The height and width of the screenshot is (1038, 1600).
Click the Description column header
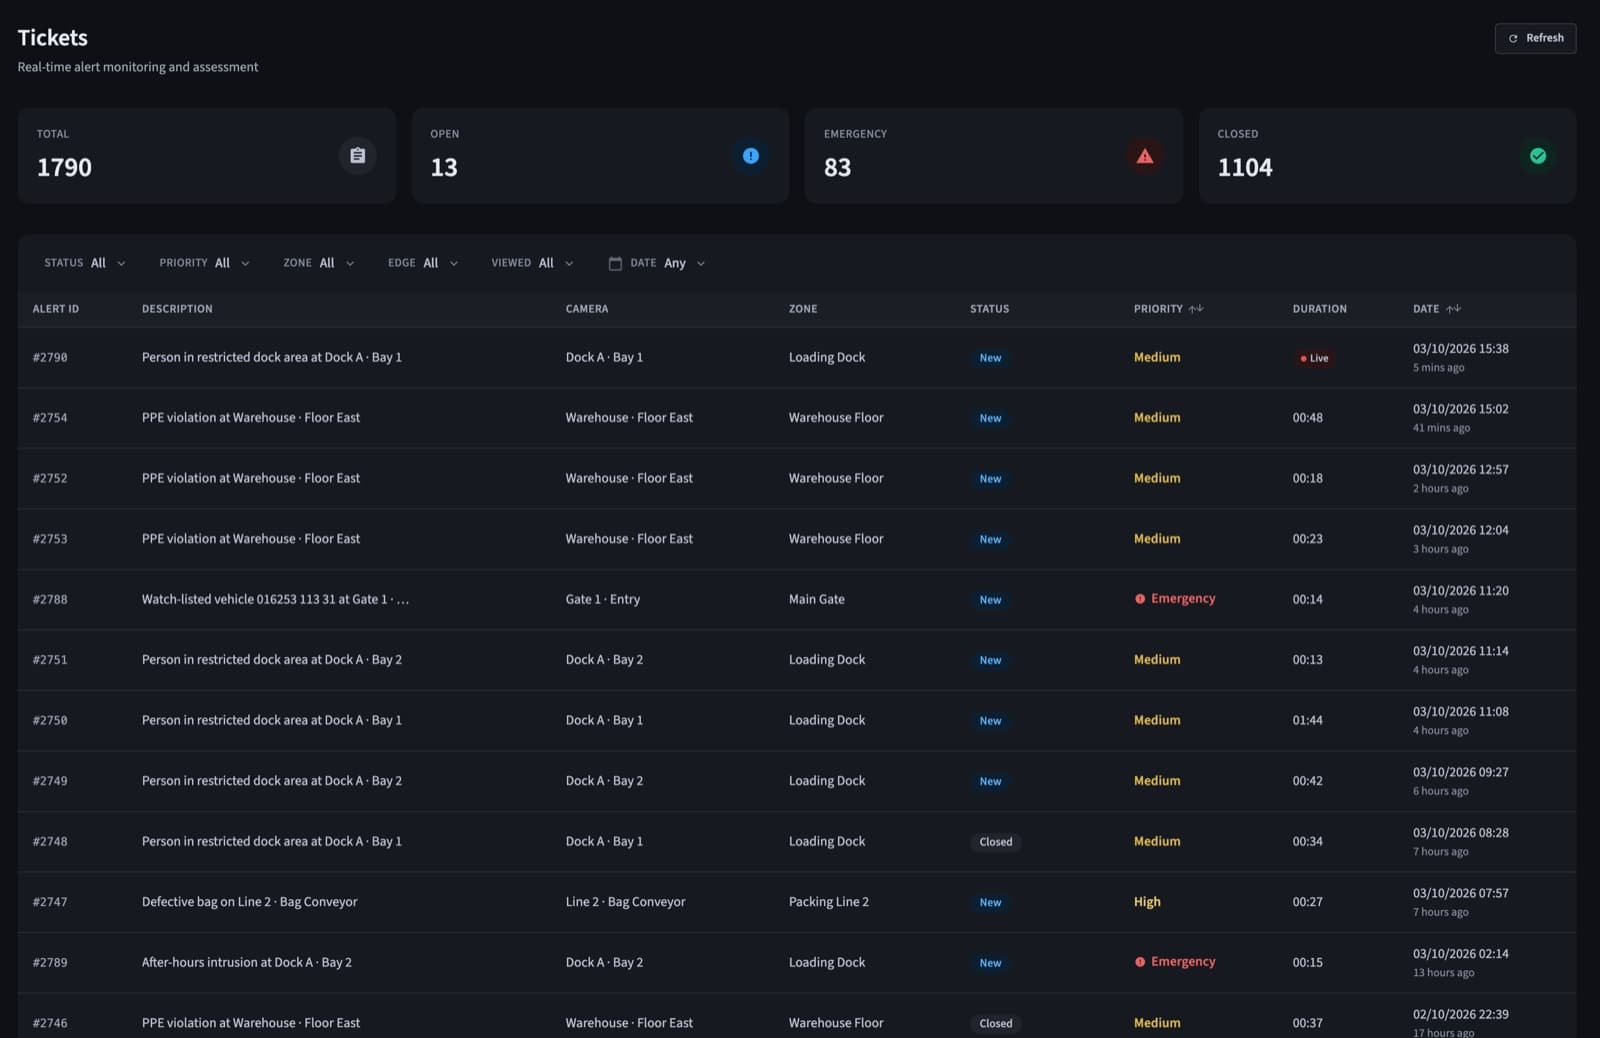click(177, 309)
